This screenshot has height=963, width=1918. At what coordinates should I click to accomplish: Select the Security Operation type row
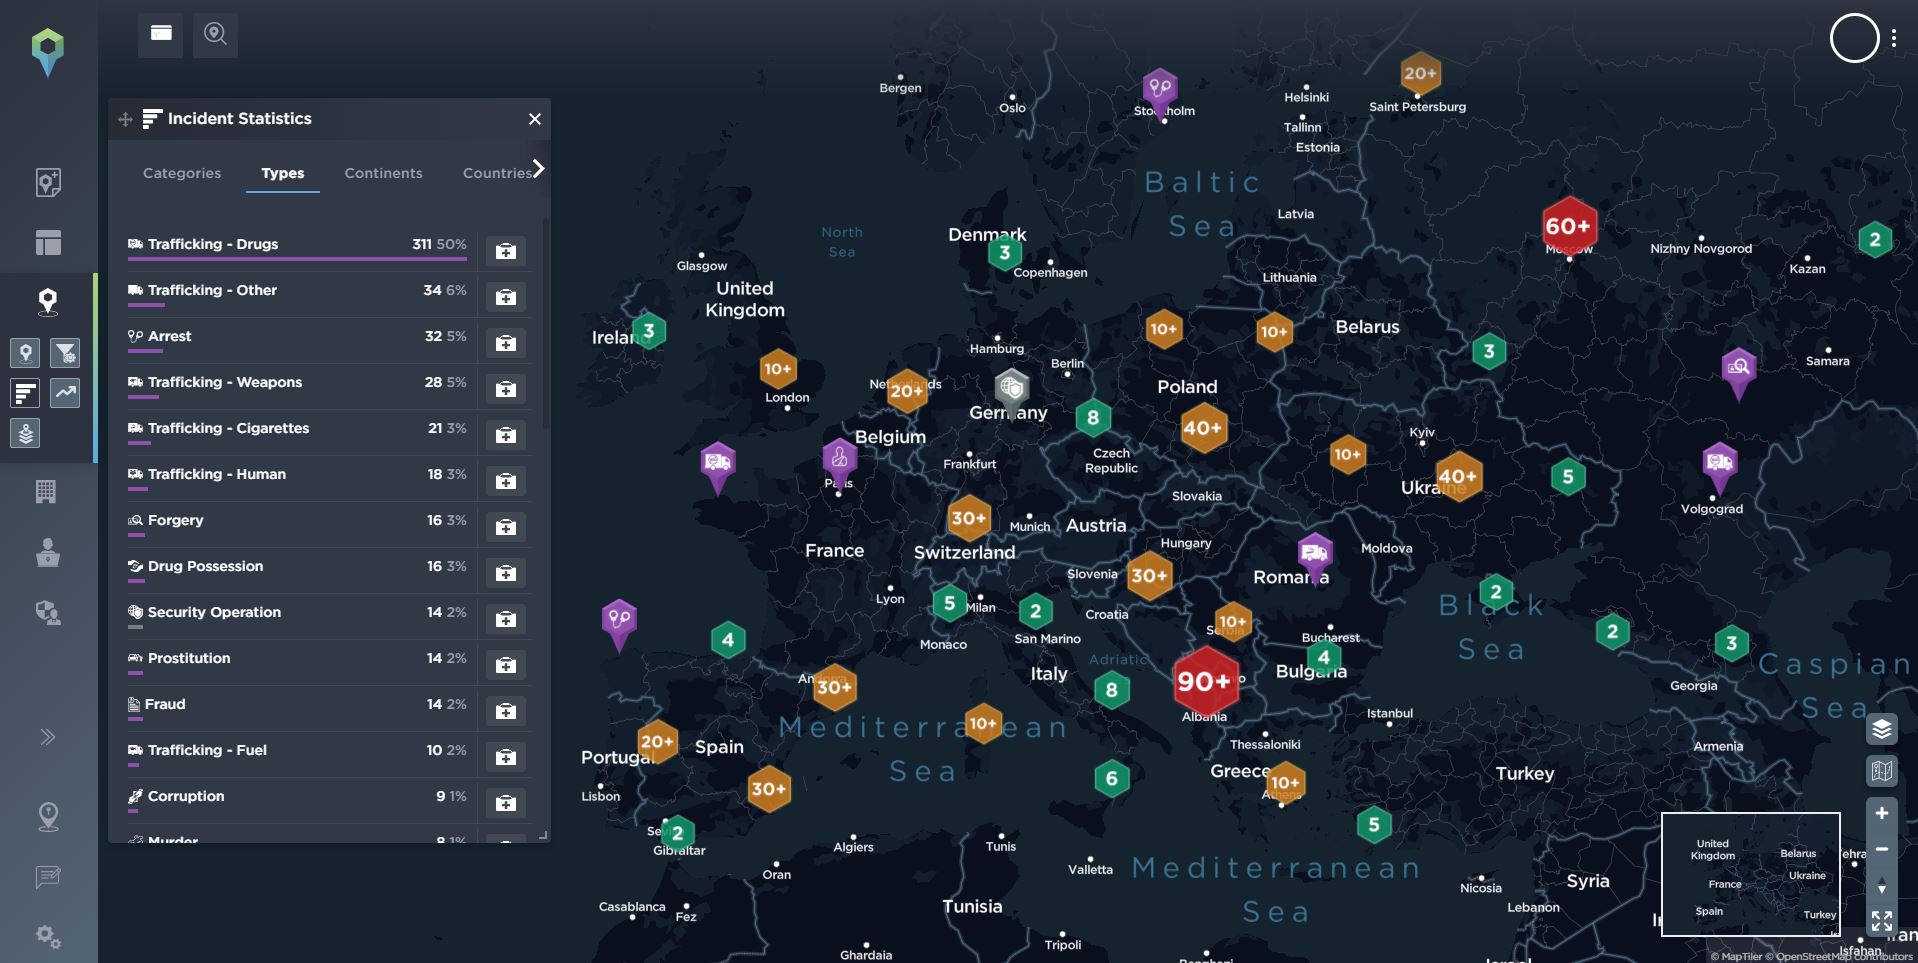297,616
